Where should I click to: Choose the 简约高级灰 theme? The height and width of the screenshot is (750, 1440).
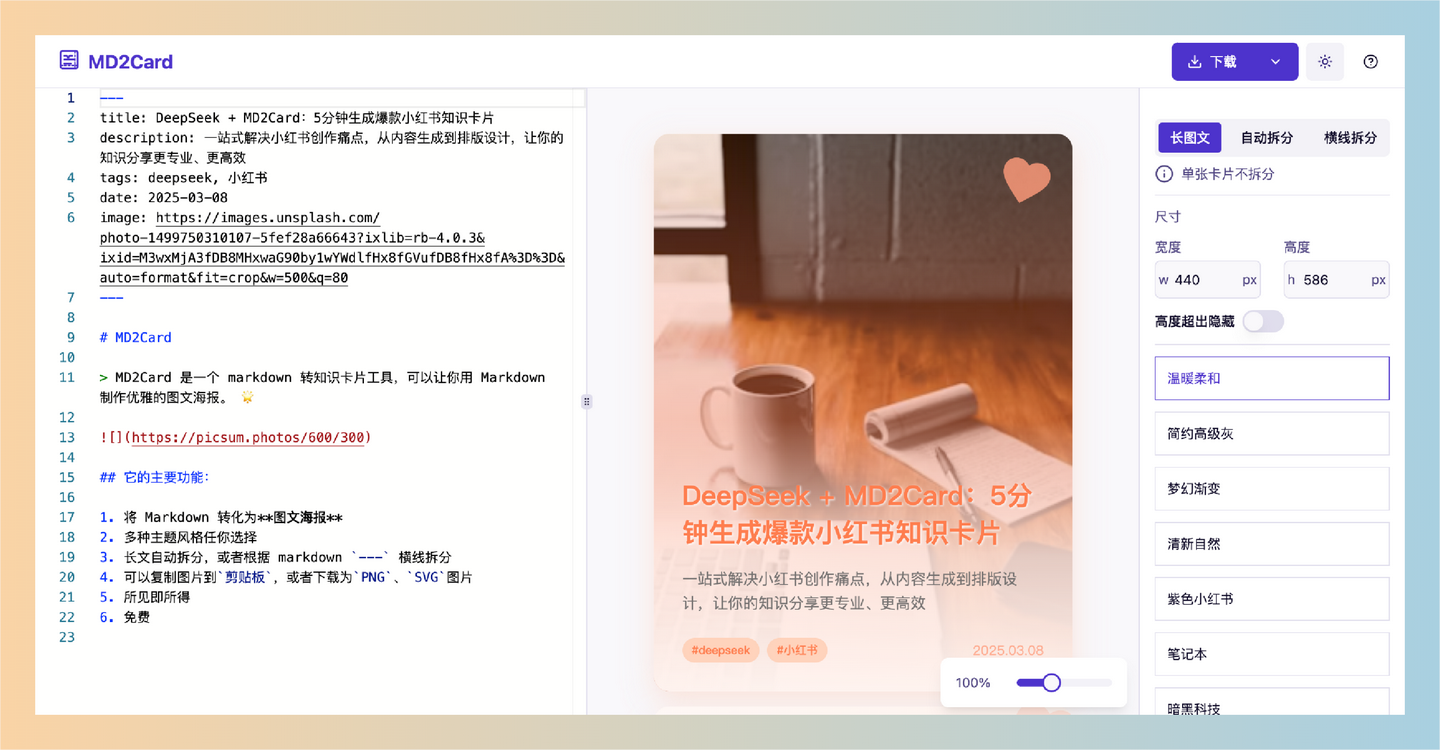click(1272, 434)
